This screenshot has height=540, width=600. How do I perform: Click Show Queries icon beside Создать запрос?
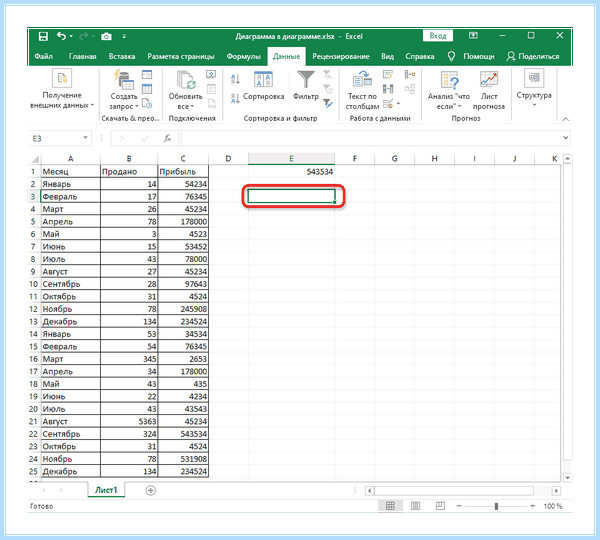[147, 74]
